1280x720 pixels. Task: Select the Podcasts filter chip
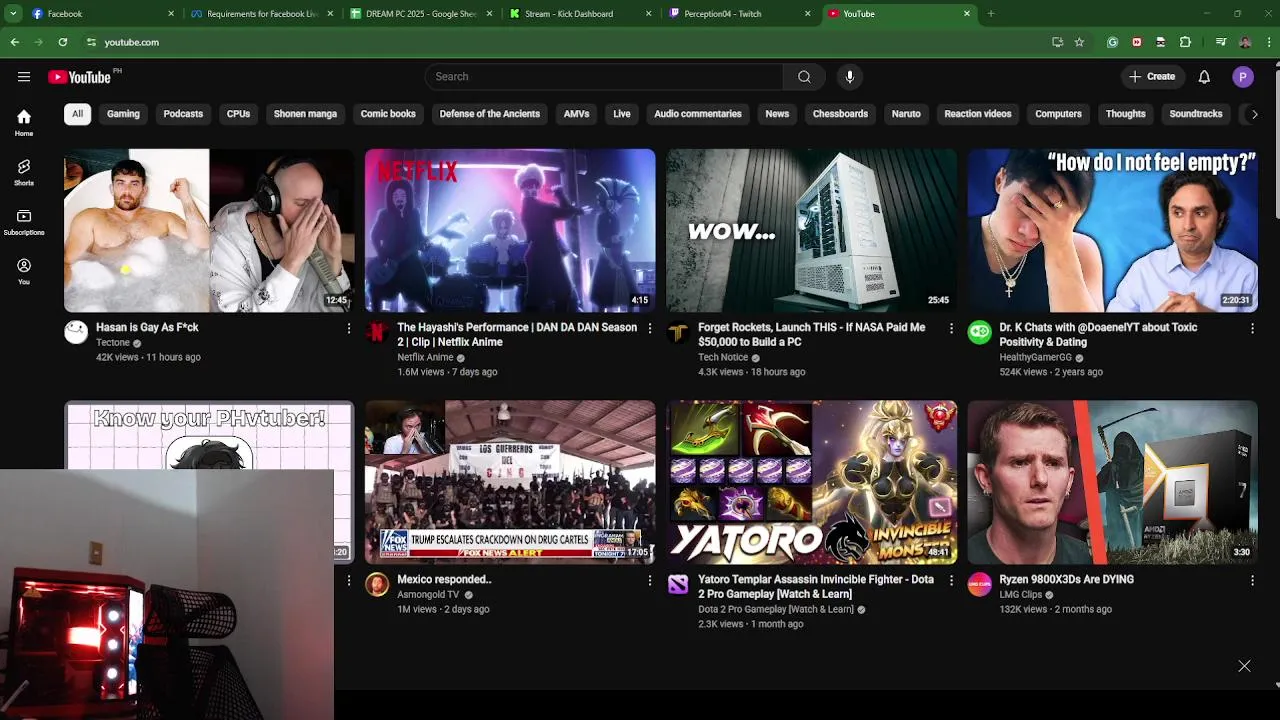click(183, 114)
